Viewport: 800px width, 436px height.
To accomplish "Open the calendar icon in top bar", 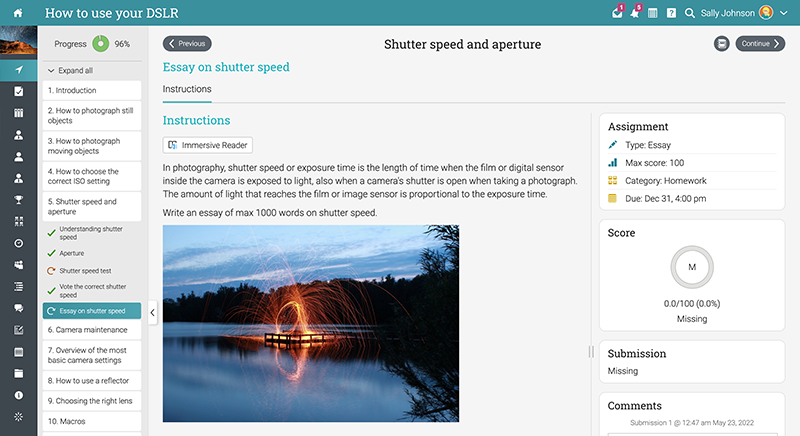I will (x=653, y=13).
